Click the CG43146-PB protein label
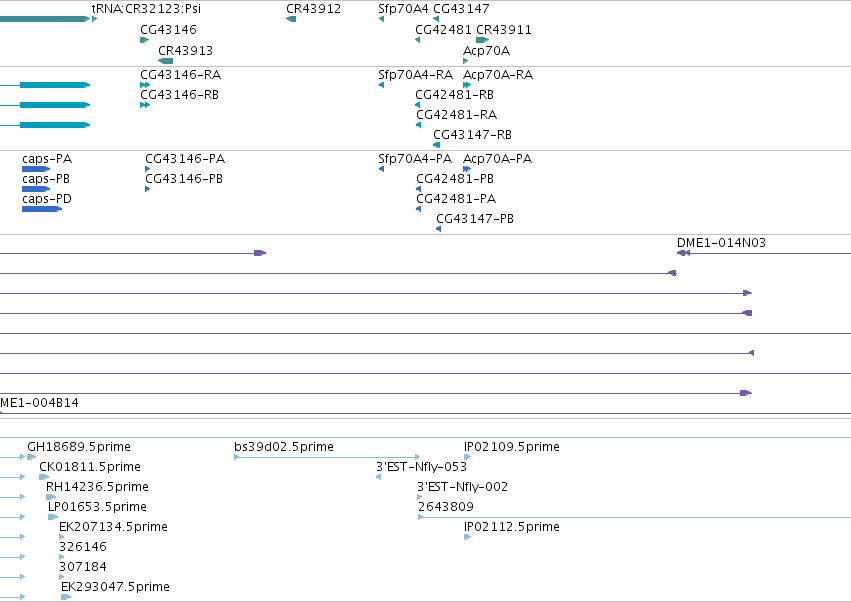This screenshot has width=851, height=602. [183, 179]
